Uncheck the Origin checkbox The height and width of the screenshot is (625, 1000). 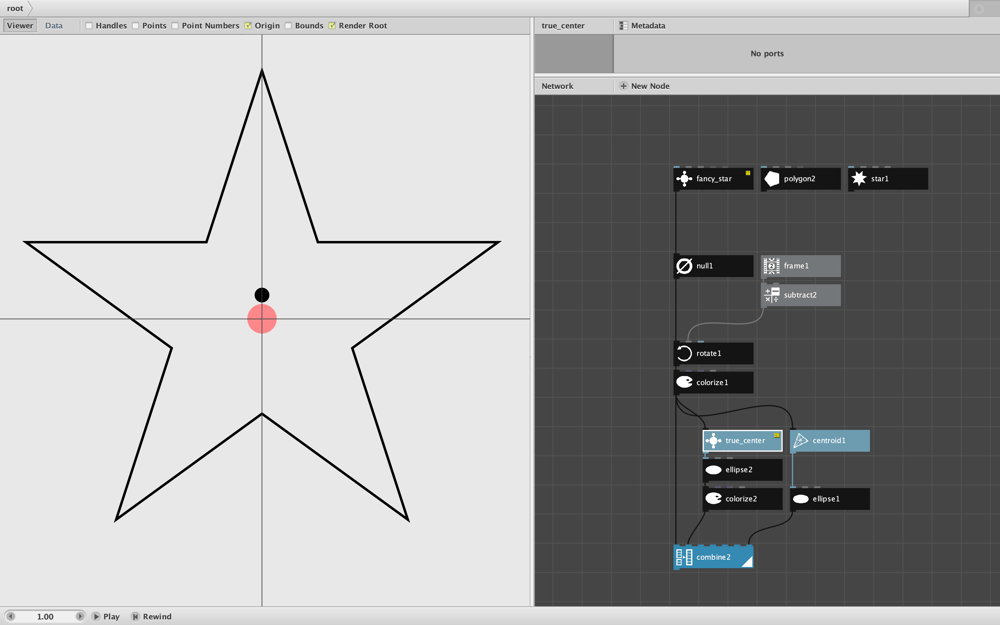coord(248,26)
